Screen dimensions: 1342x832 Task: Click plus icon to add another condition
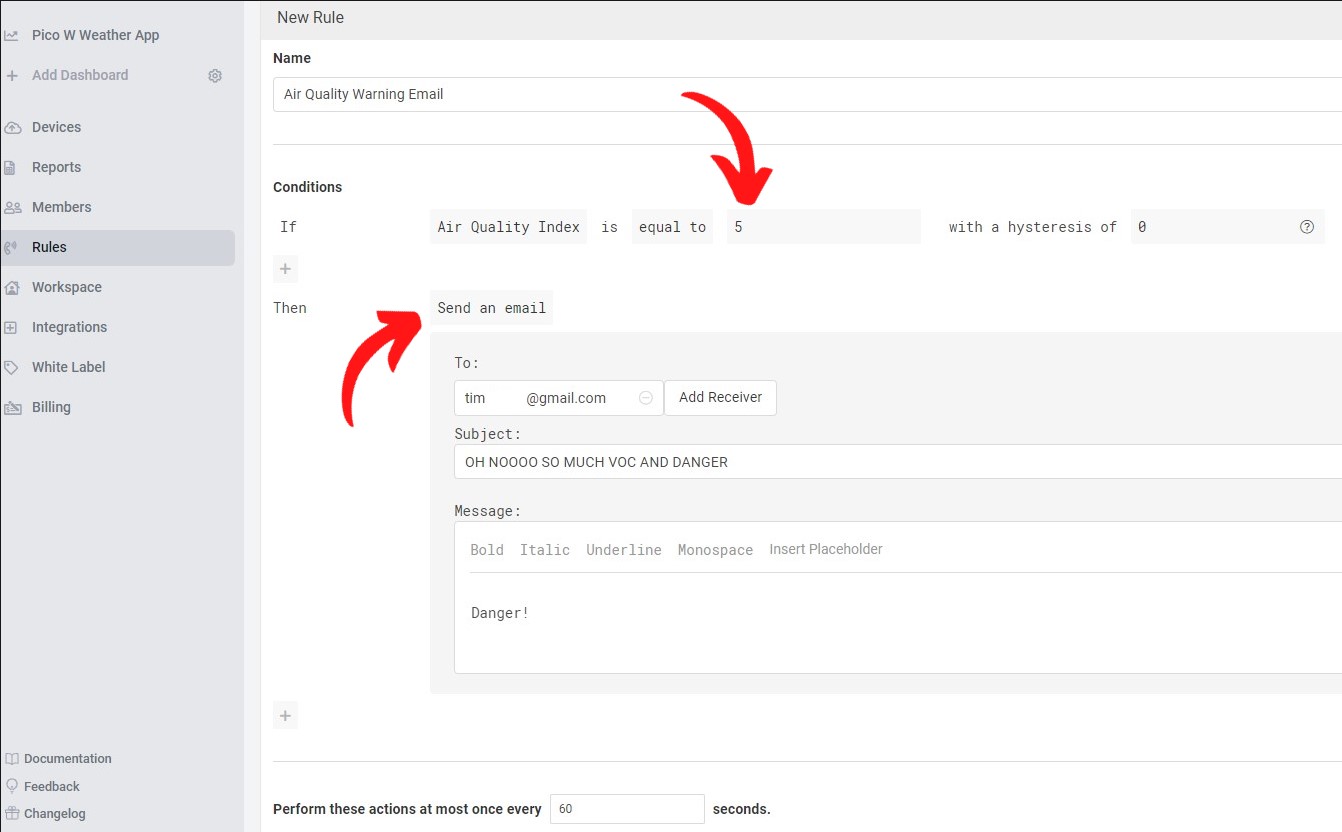coord(285,269)
